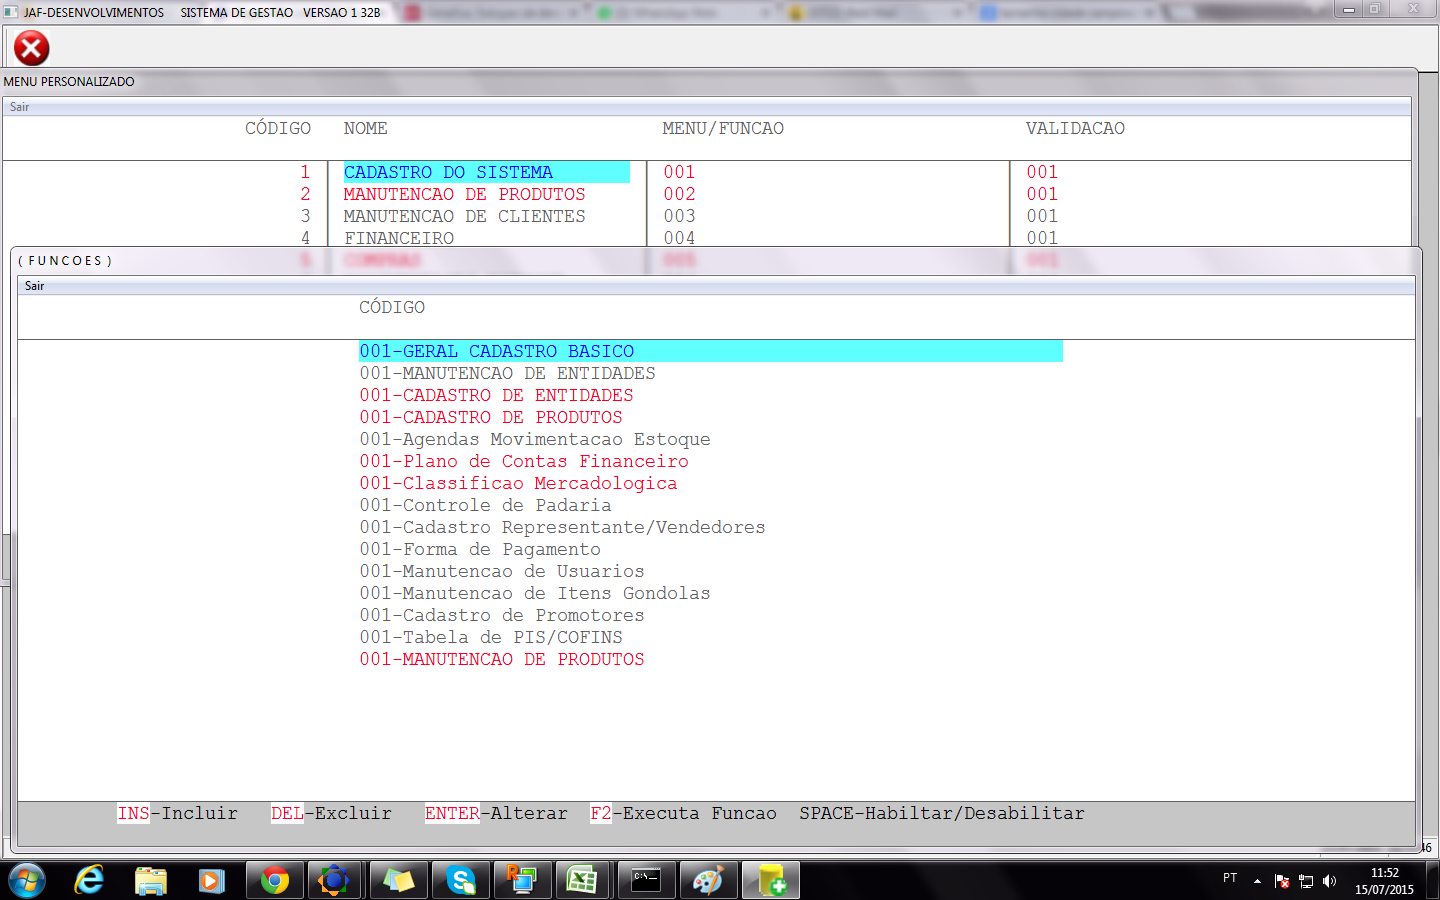The height and width of the screenshot is (900, 1440).
Task: Open Windows Explorer folder icon
Action: tap(151, 880)
